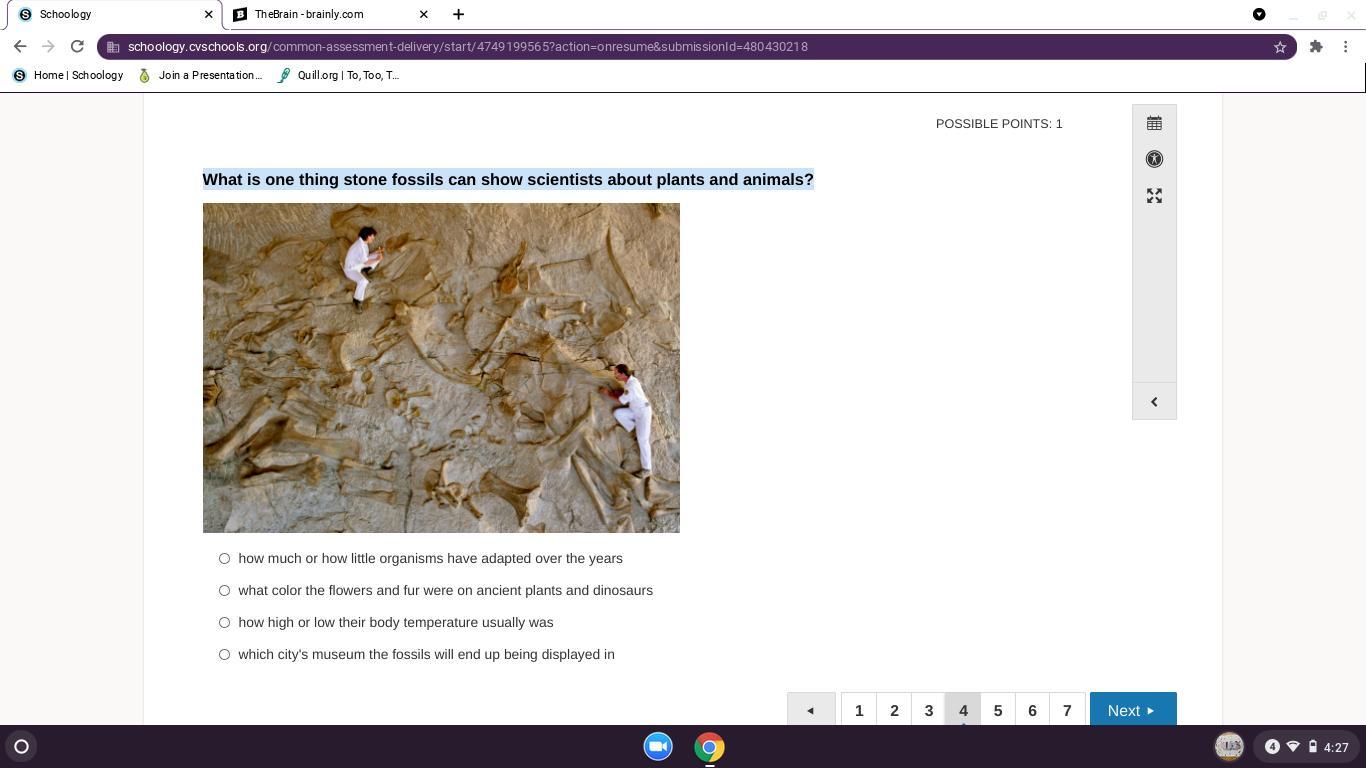Click the fossil dig site image
This screenshot has width=1366, height=768.
[x=441, y=367]
